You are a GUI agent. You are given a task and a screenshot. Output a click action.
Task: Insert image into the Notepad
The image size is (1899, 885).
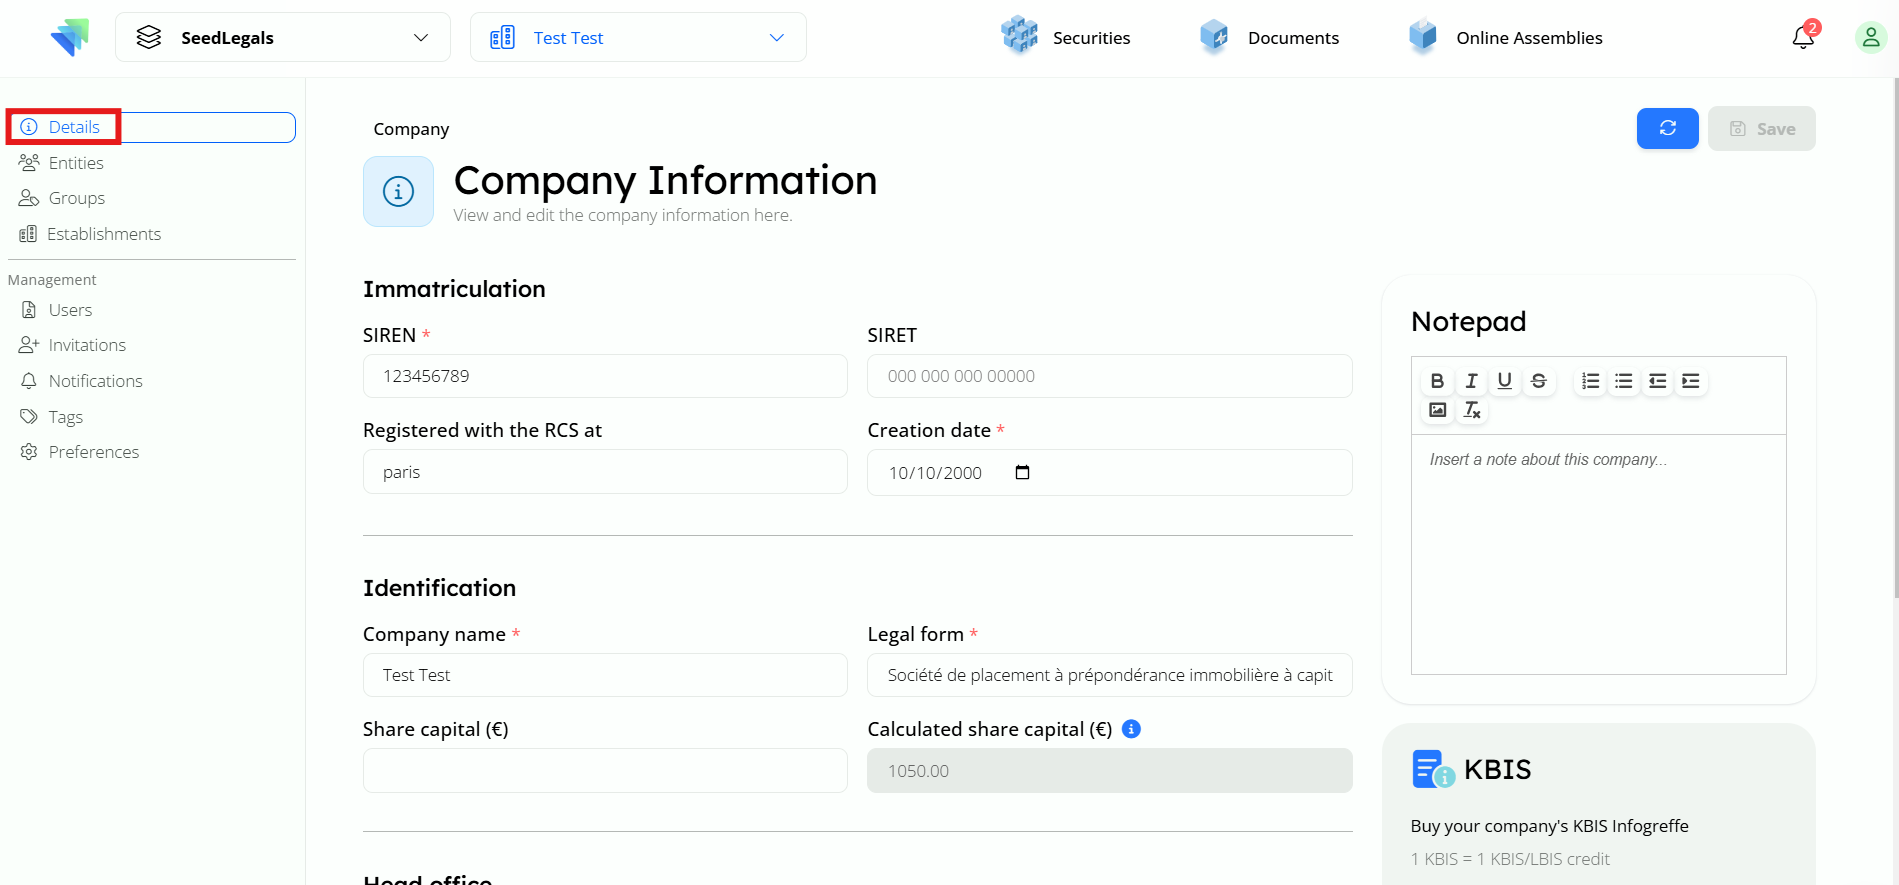pos(1437,410)
